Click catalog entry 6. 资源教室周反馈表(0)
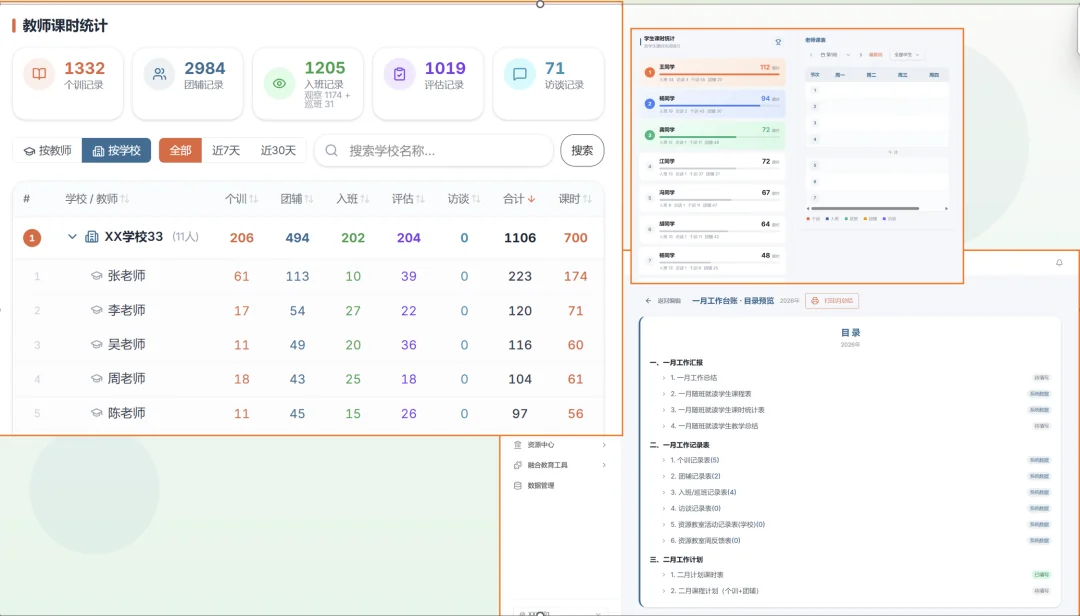The image size is (1080, 616). coord(705,541)
